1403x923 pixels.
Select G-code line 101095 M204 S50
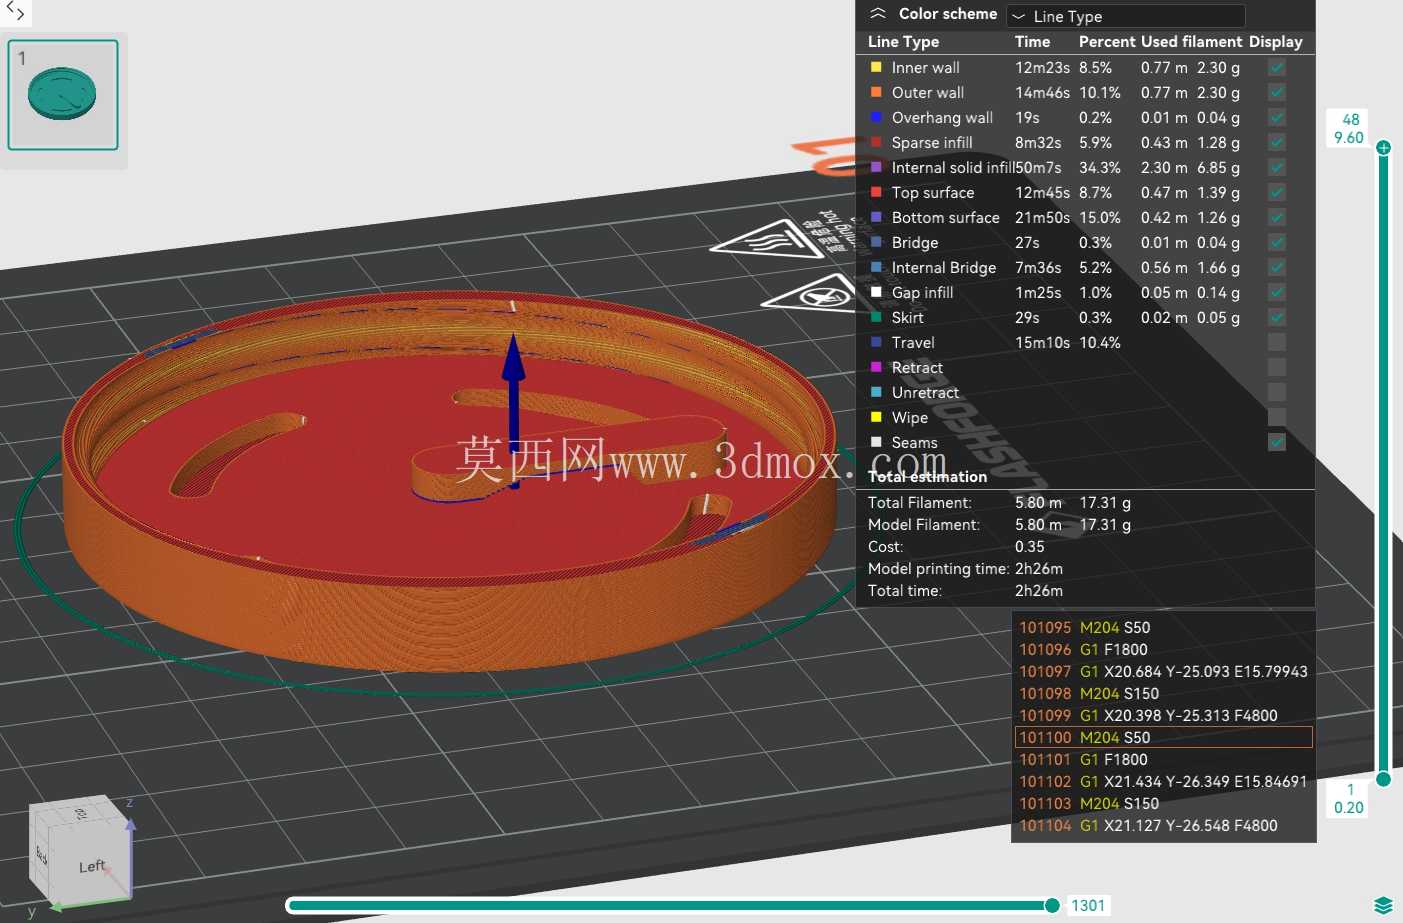point(1164,627)
